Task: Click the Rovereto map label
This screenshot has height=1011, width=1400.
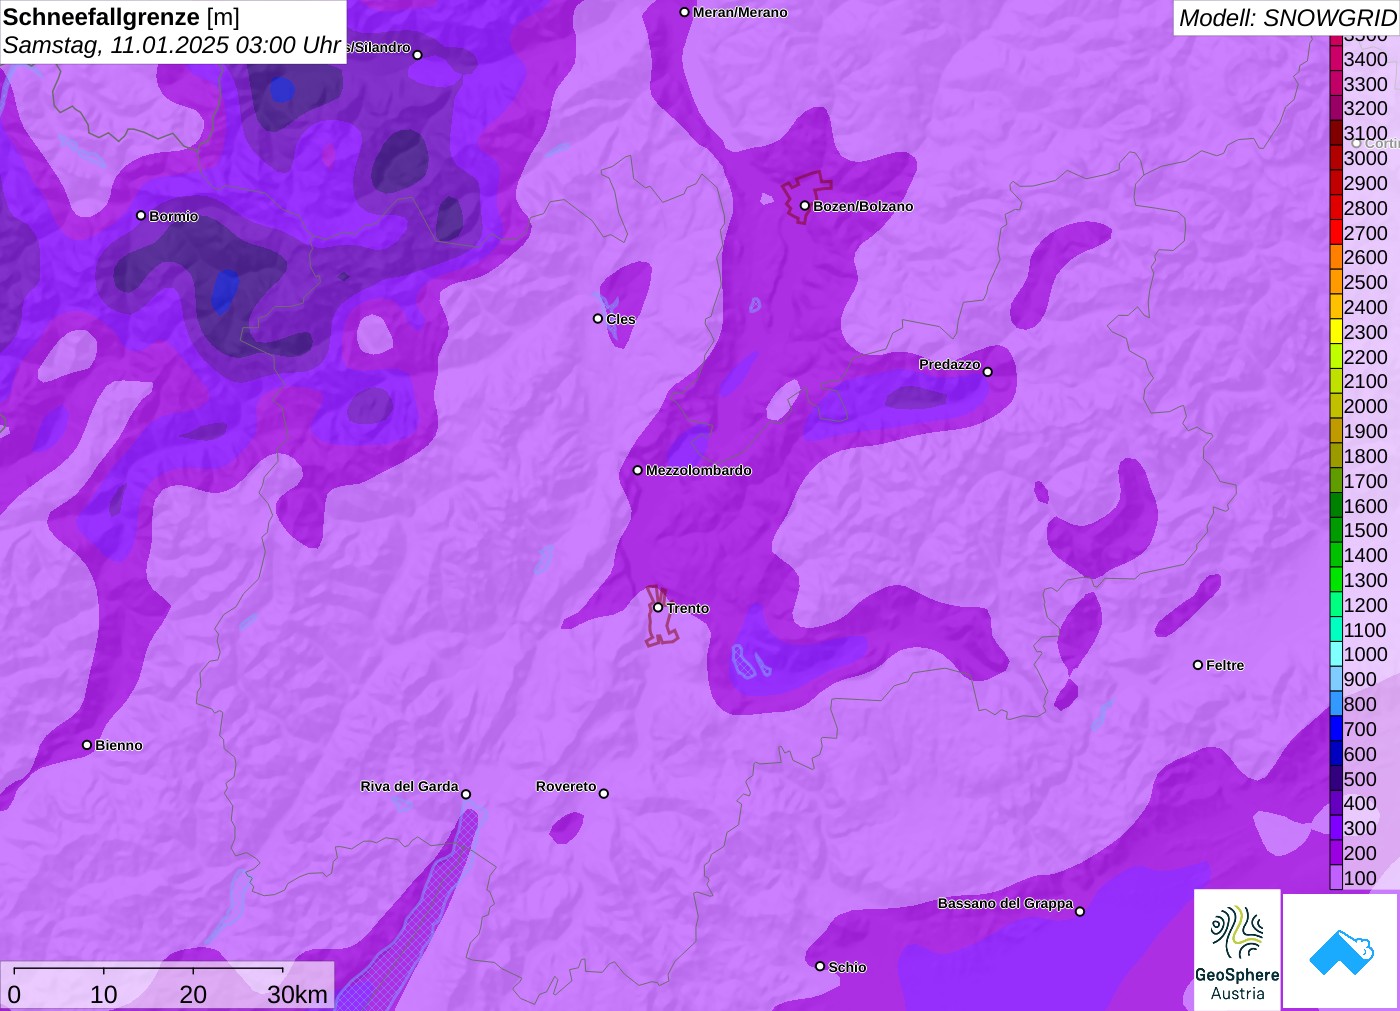Action: (x=566, y=786)
